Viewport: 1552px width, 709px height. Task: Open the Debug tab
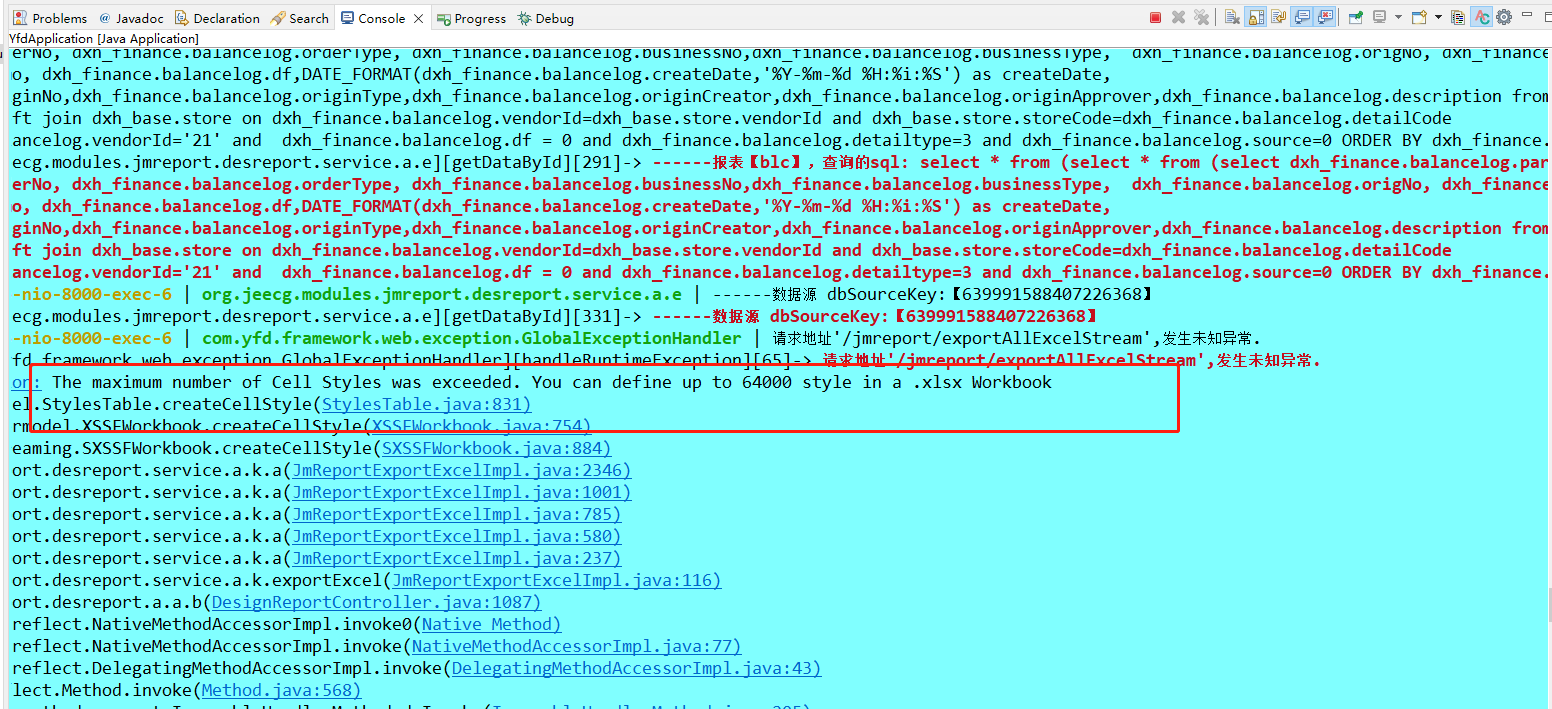click(x=546, y=18)
